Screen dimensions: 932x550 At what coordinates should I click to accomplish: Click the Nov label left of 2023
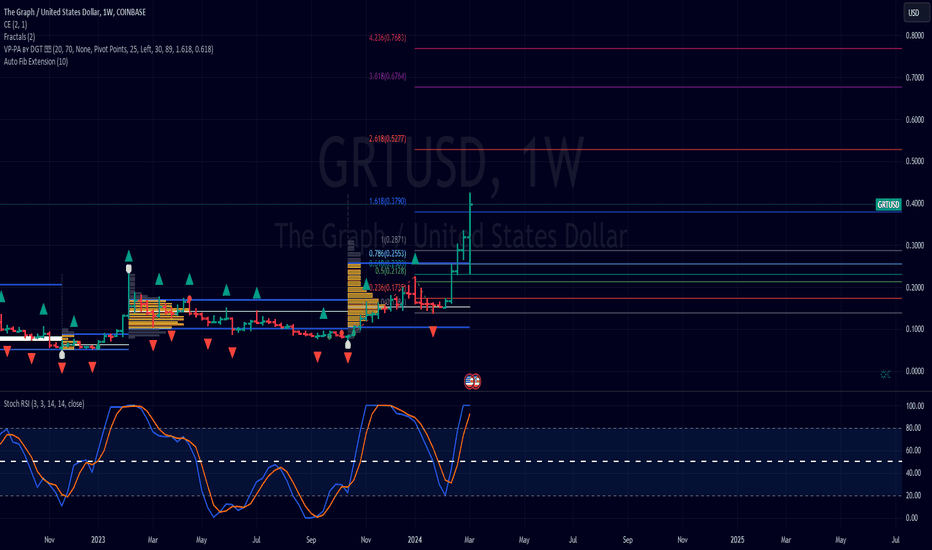coord(49,540)
